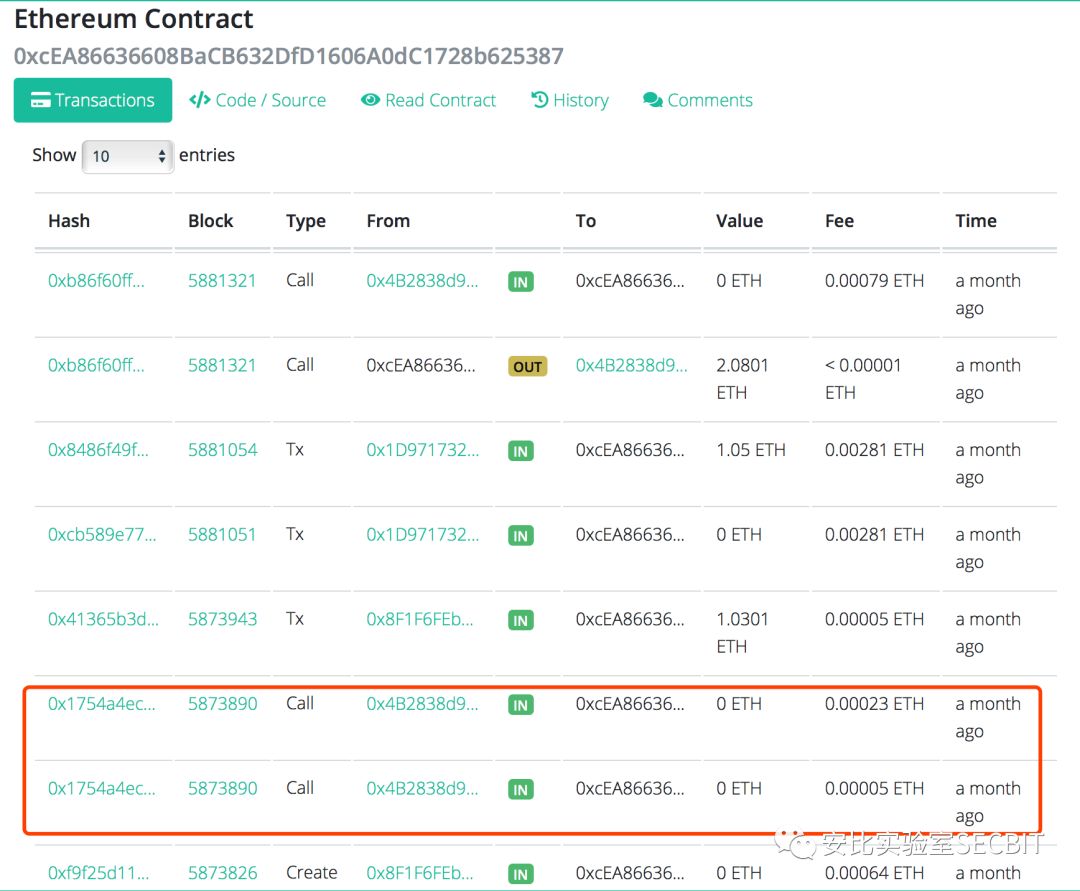Sort by the Fee column header
The width and height of the screenshot is (1080, 891).
click(839, 221)
